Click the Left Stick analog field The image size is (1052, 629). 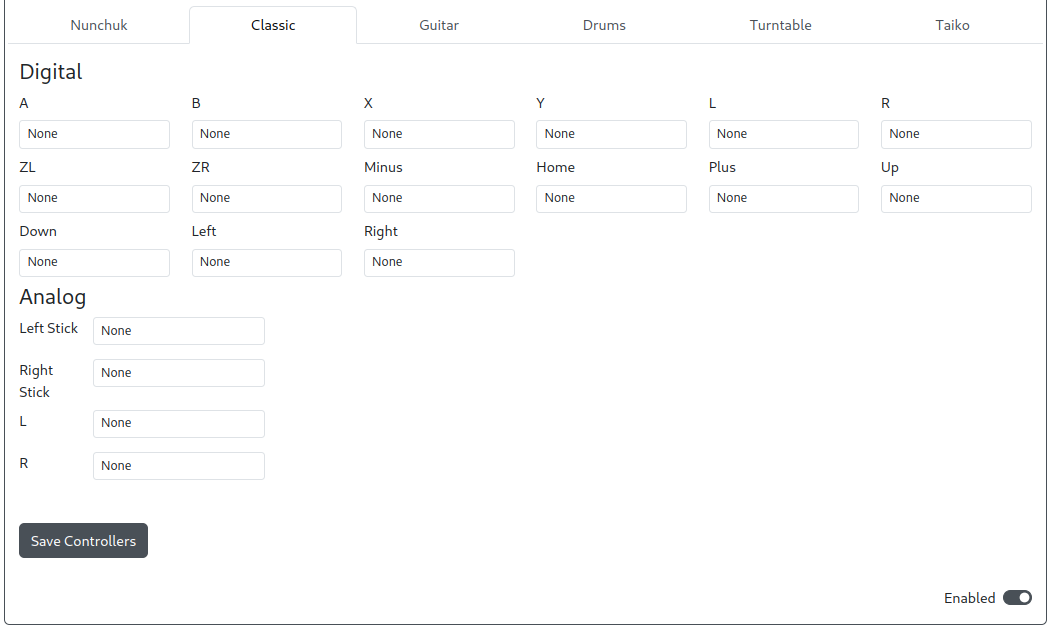coord(179,331)
